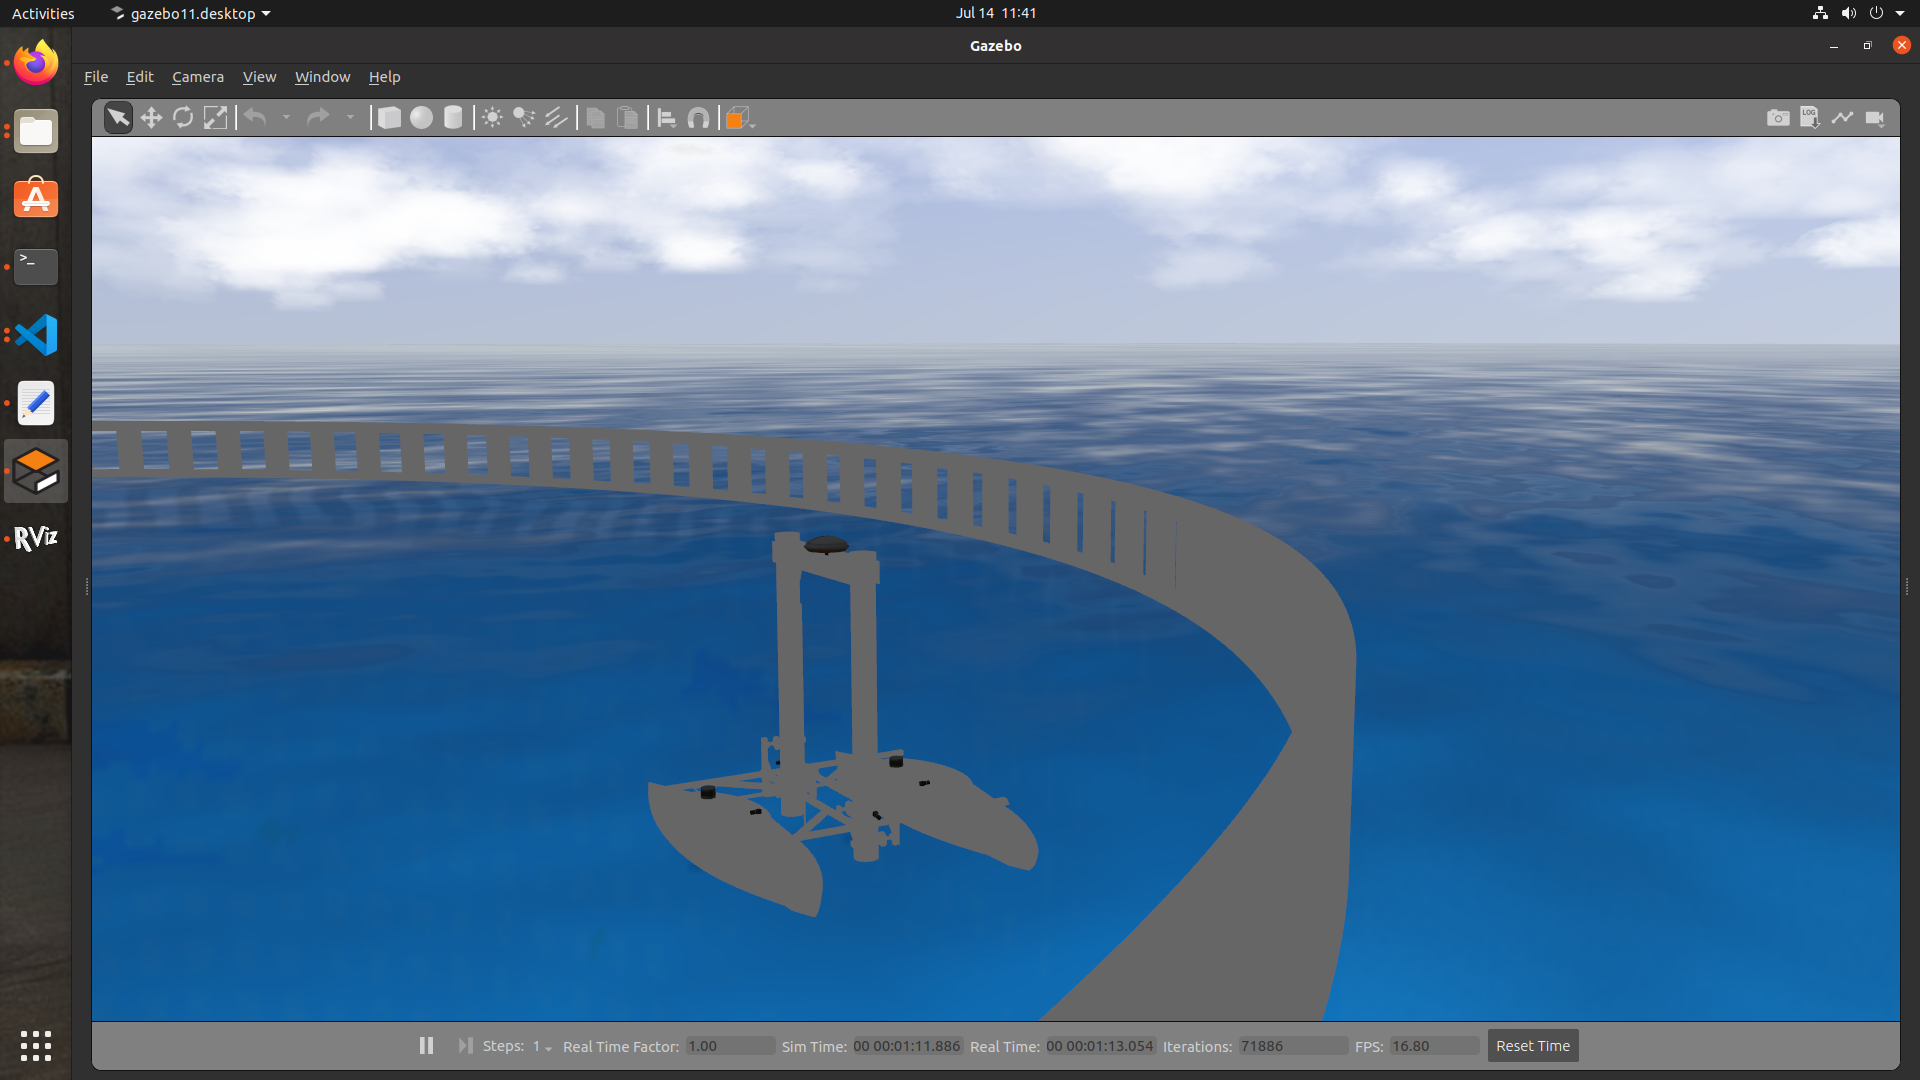Click the paste icon in toolbar
The image size is (1920, 1080).
627,118
